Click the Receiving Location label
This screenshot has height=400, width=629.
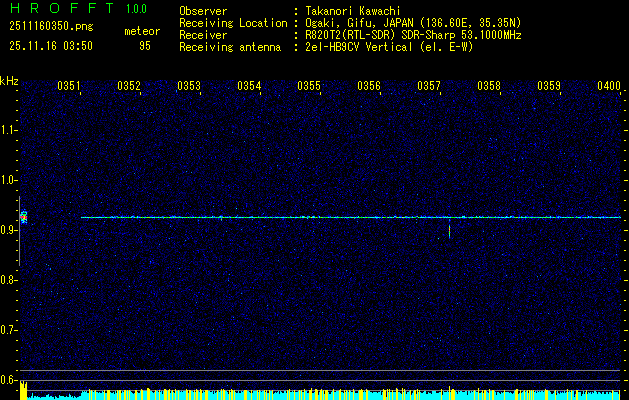coord(233,23)
